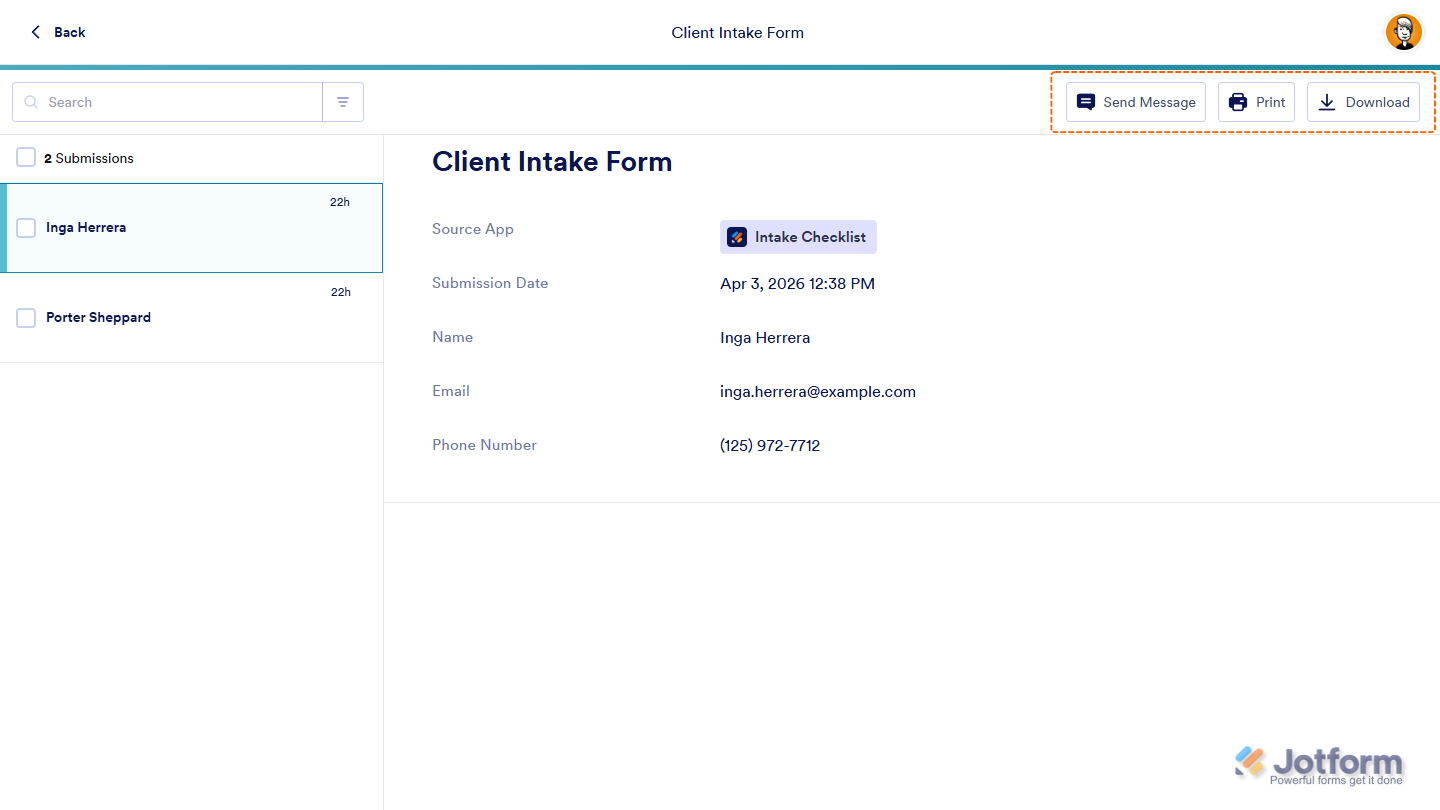Open the user avatar in the top corner

pyautogui.click(x=1403, y=31)
